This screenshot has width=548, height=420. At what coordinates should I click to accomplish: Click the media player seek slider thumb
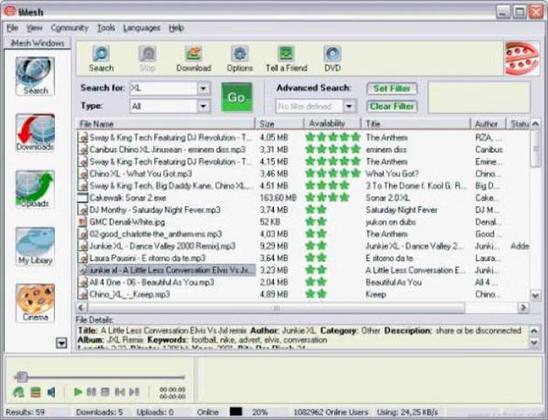[x=22, y=377]
